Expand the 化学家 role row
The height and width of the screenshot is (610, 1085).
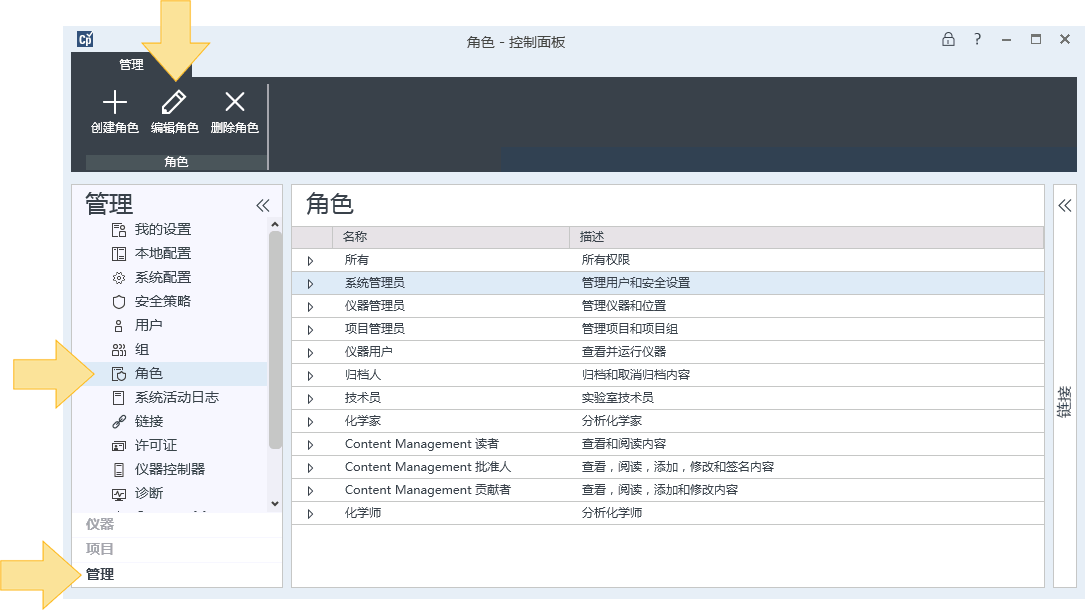[x=310, y=422]
